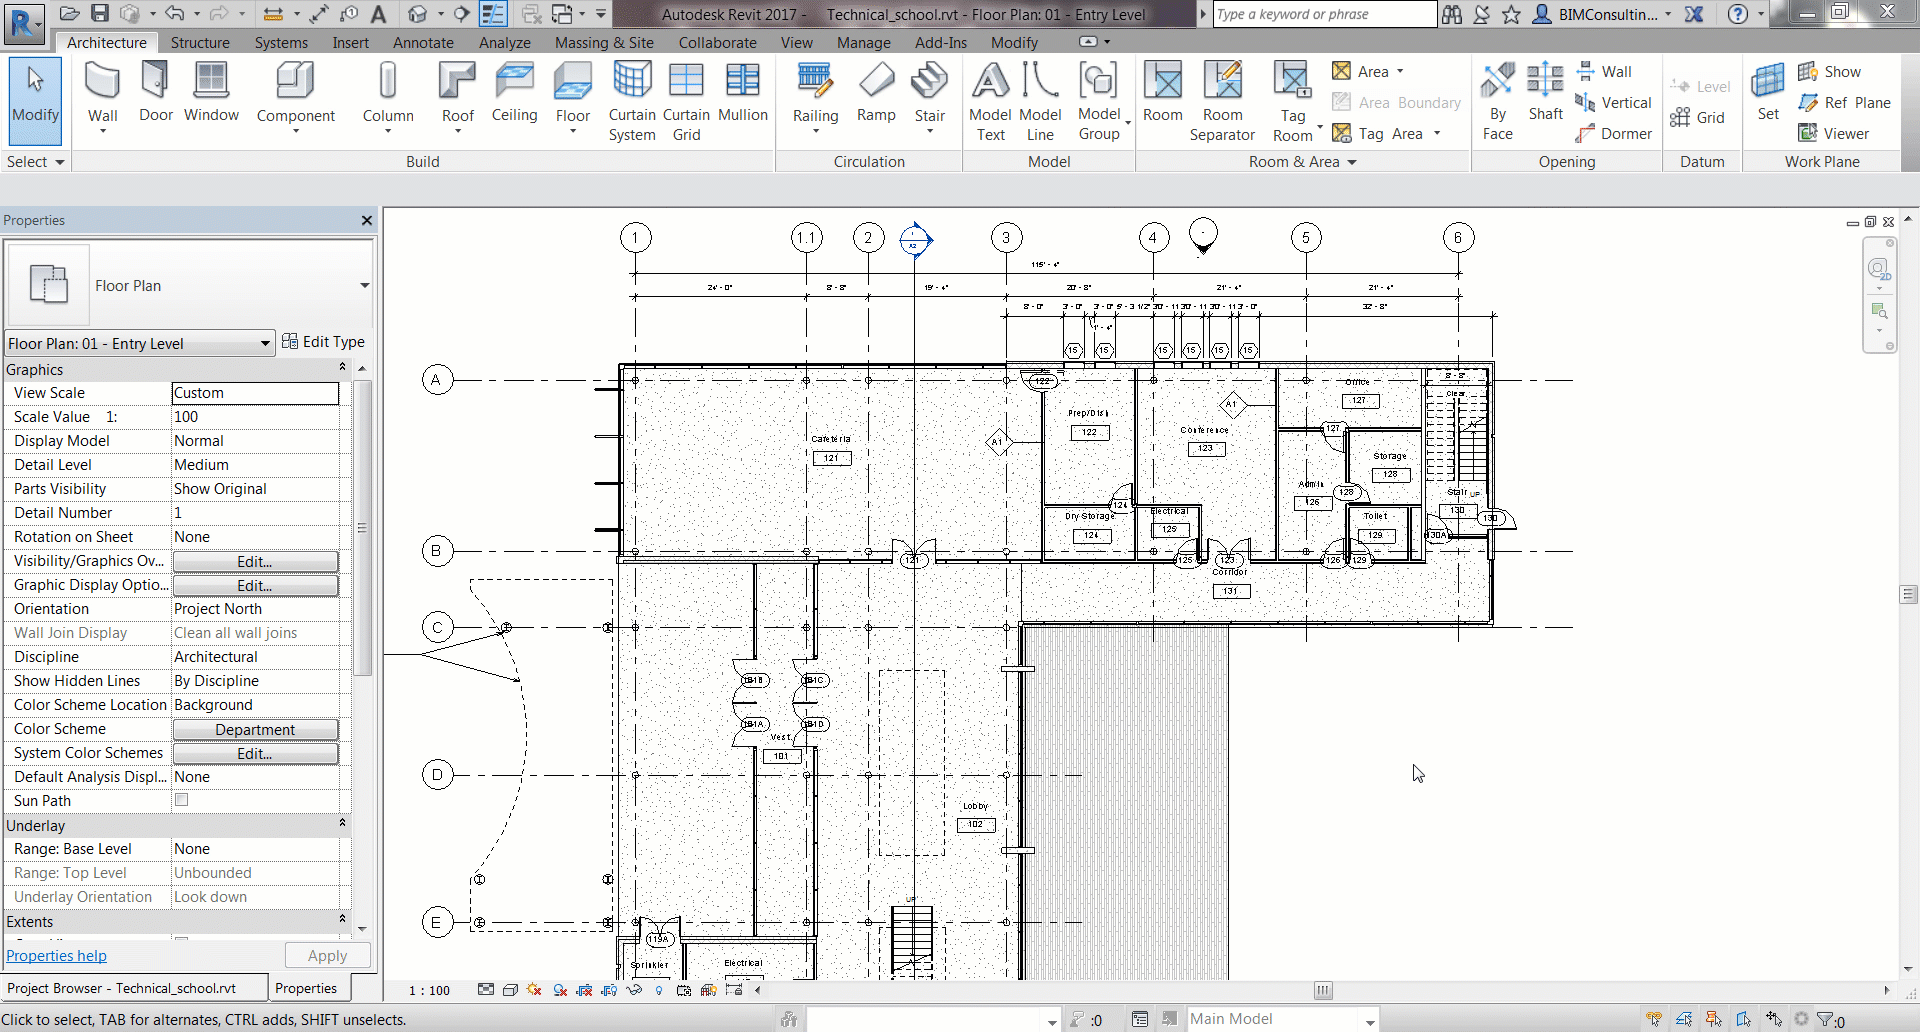The height and width of the screenshot is (1032, 1920).
Task: Expand the Room & Area panel dropdown
Action: 1303,162
